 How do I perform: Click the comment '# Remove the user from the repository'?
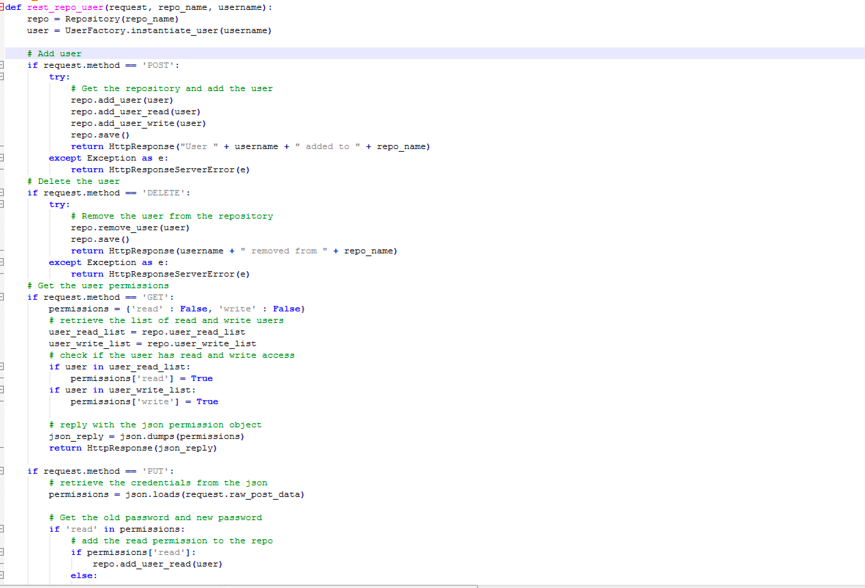click(x=172, y=216)
